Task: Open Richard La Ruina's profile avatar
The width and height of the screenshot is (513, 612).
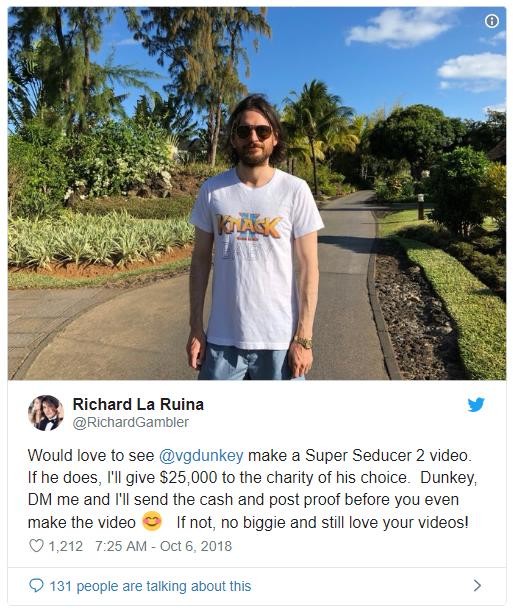Action: pos(46,413)
